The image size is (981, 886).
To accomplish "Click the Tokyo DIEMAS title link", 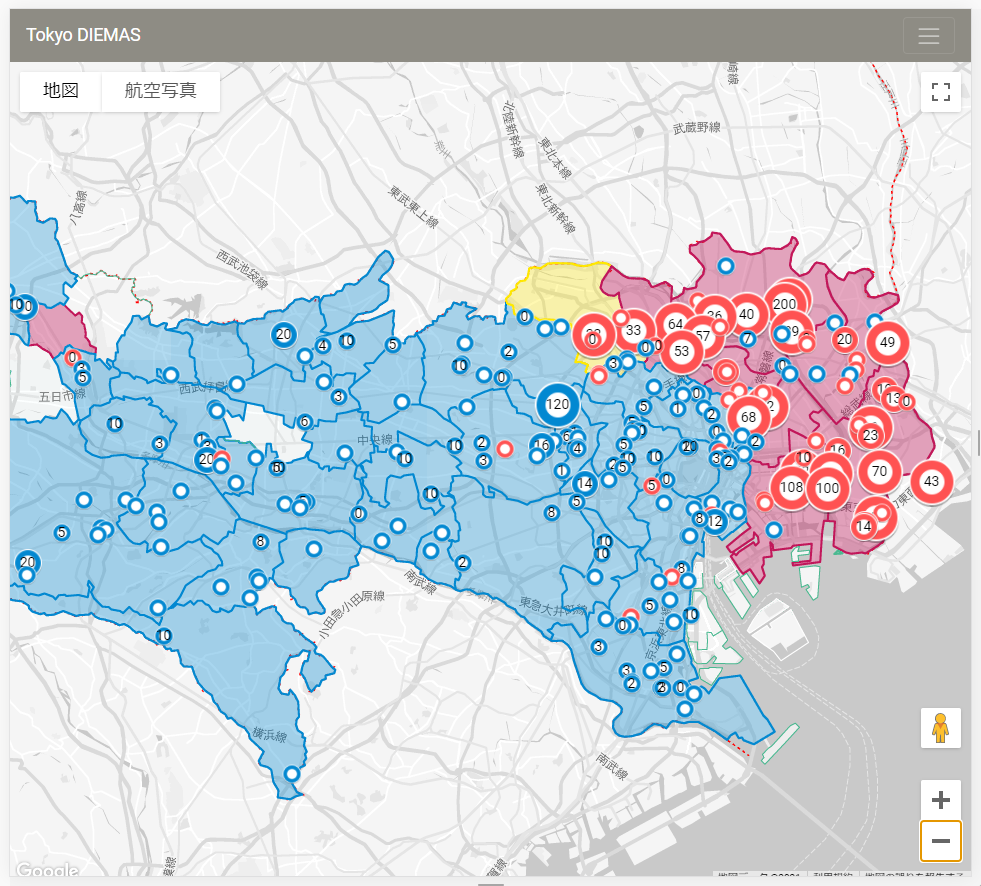I will tap(83, 35).
